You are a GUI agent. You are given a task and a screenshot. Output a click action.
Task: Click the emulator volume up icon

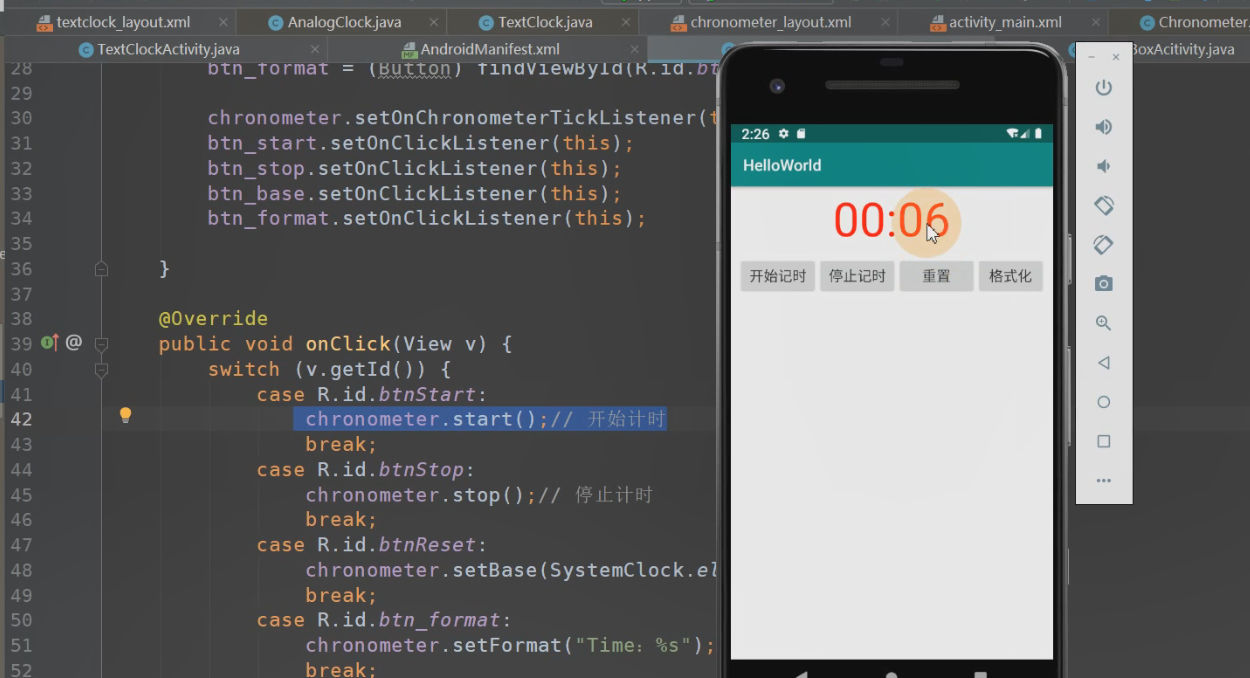pyautogui.click(x=1103, y=127)
